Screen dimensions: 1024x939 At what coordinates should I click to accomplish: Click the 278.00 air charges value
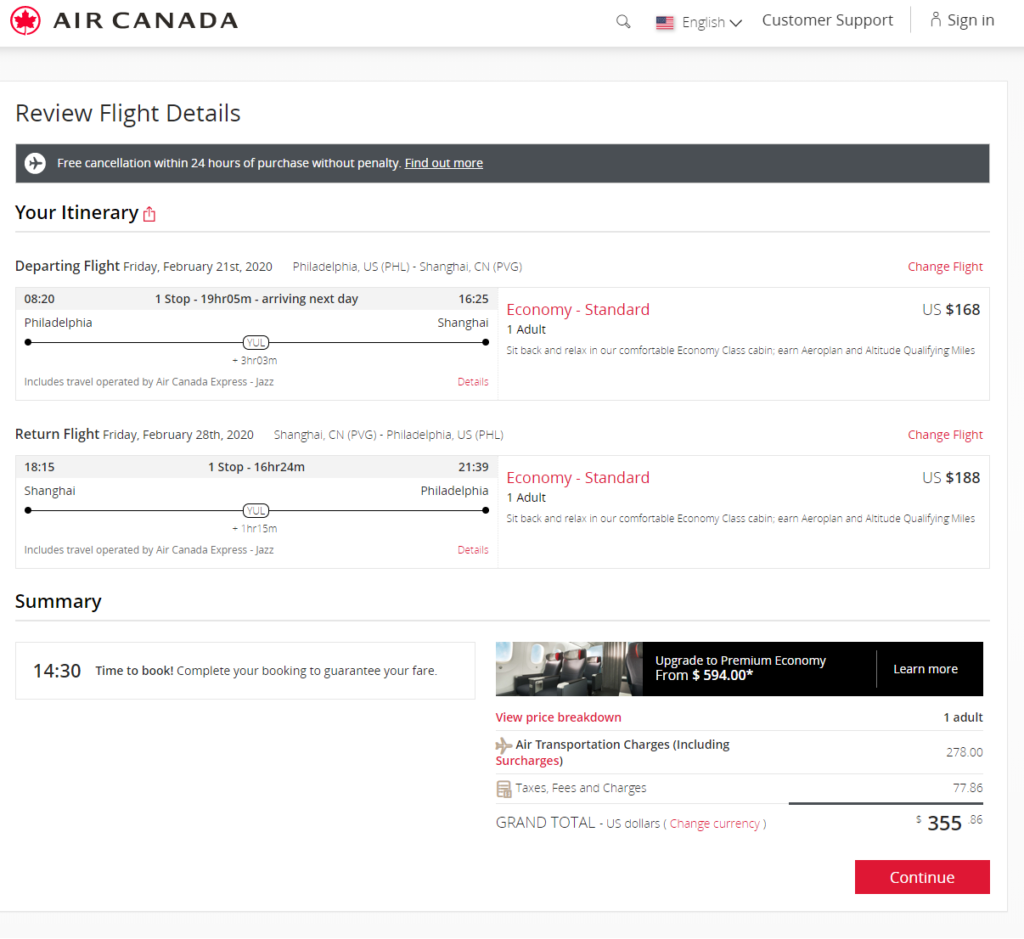(964, 752)
